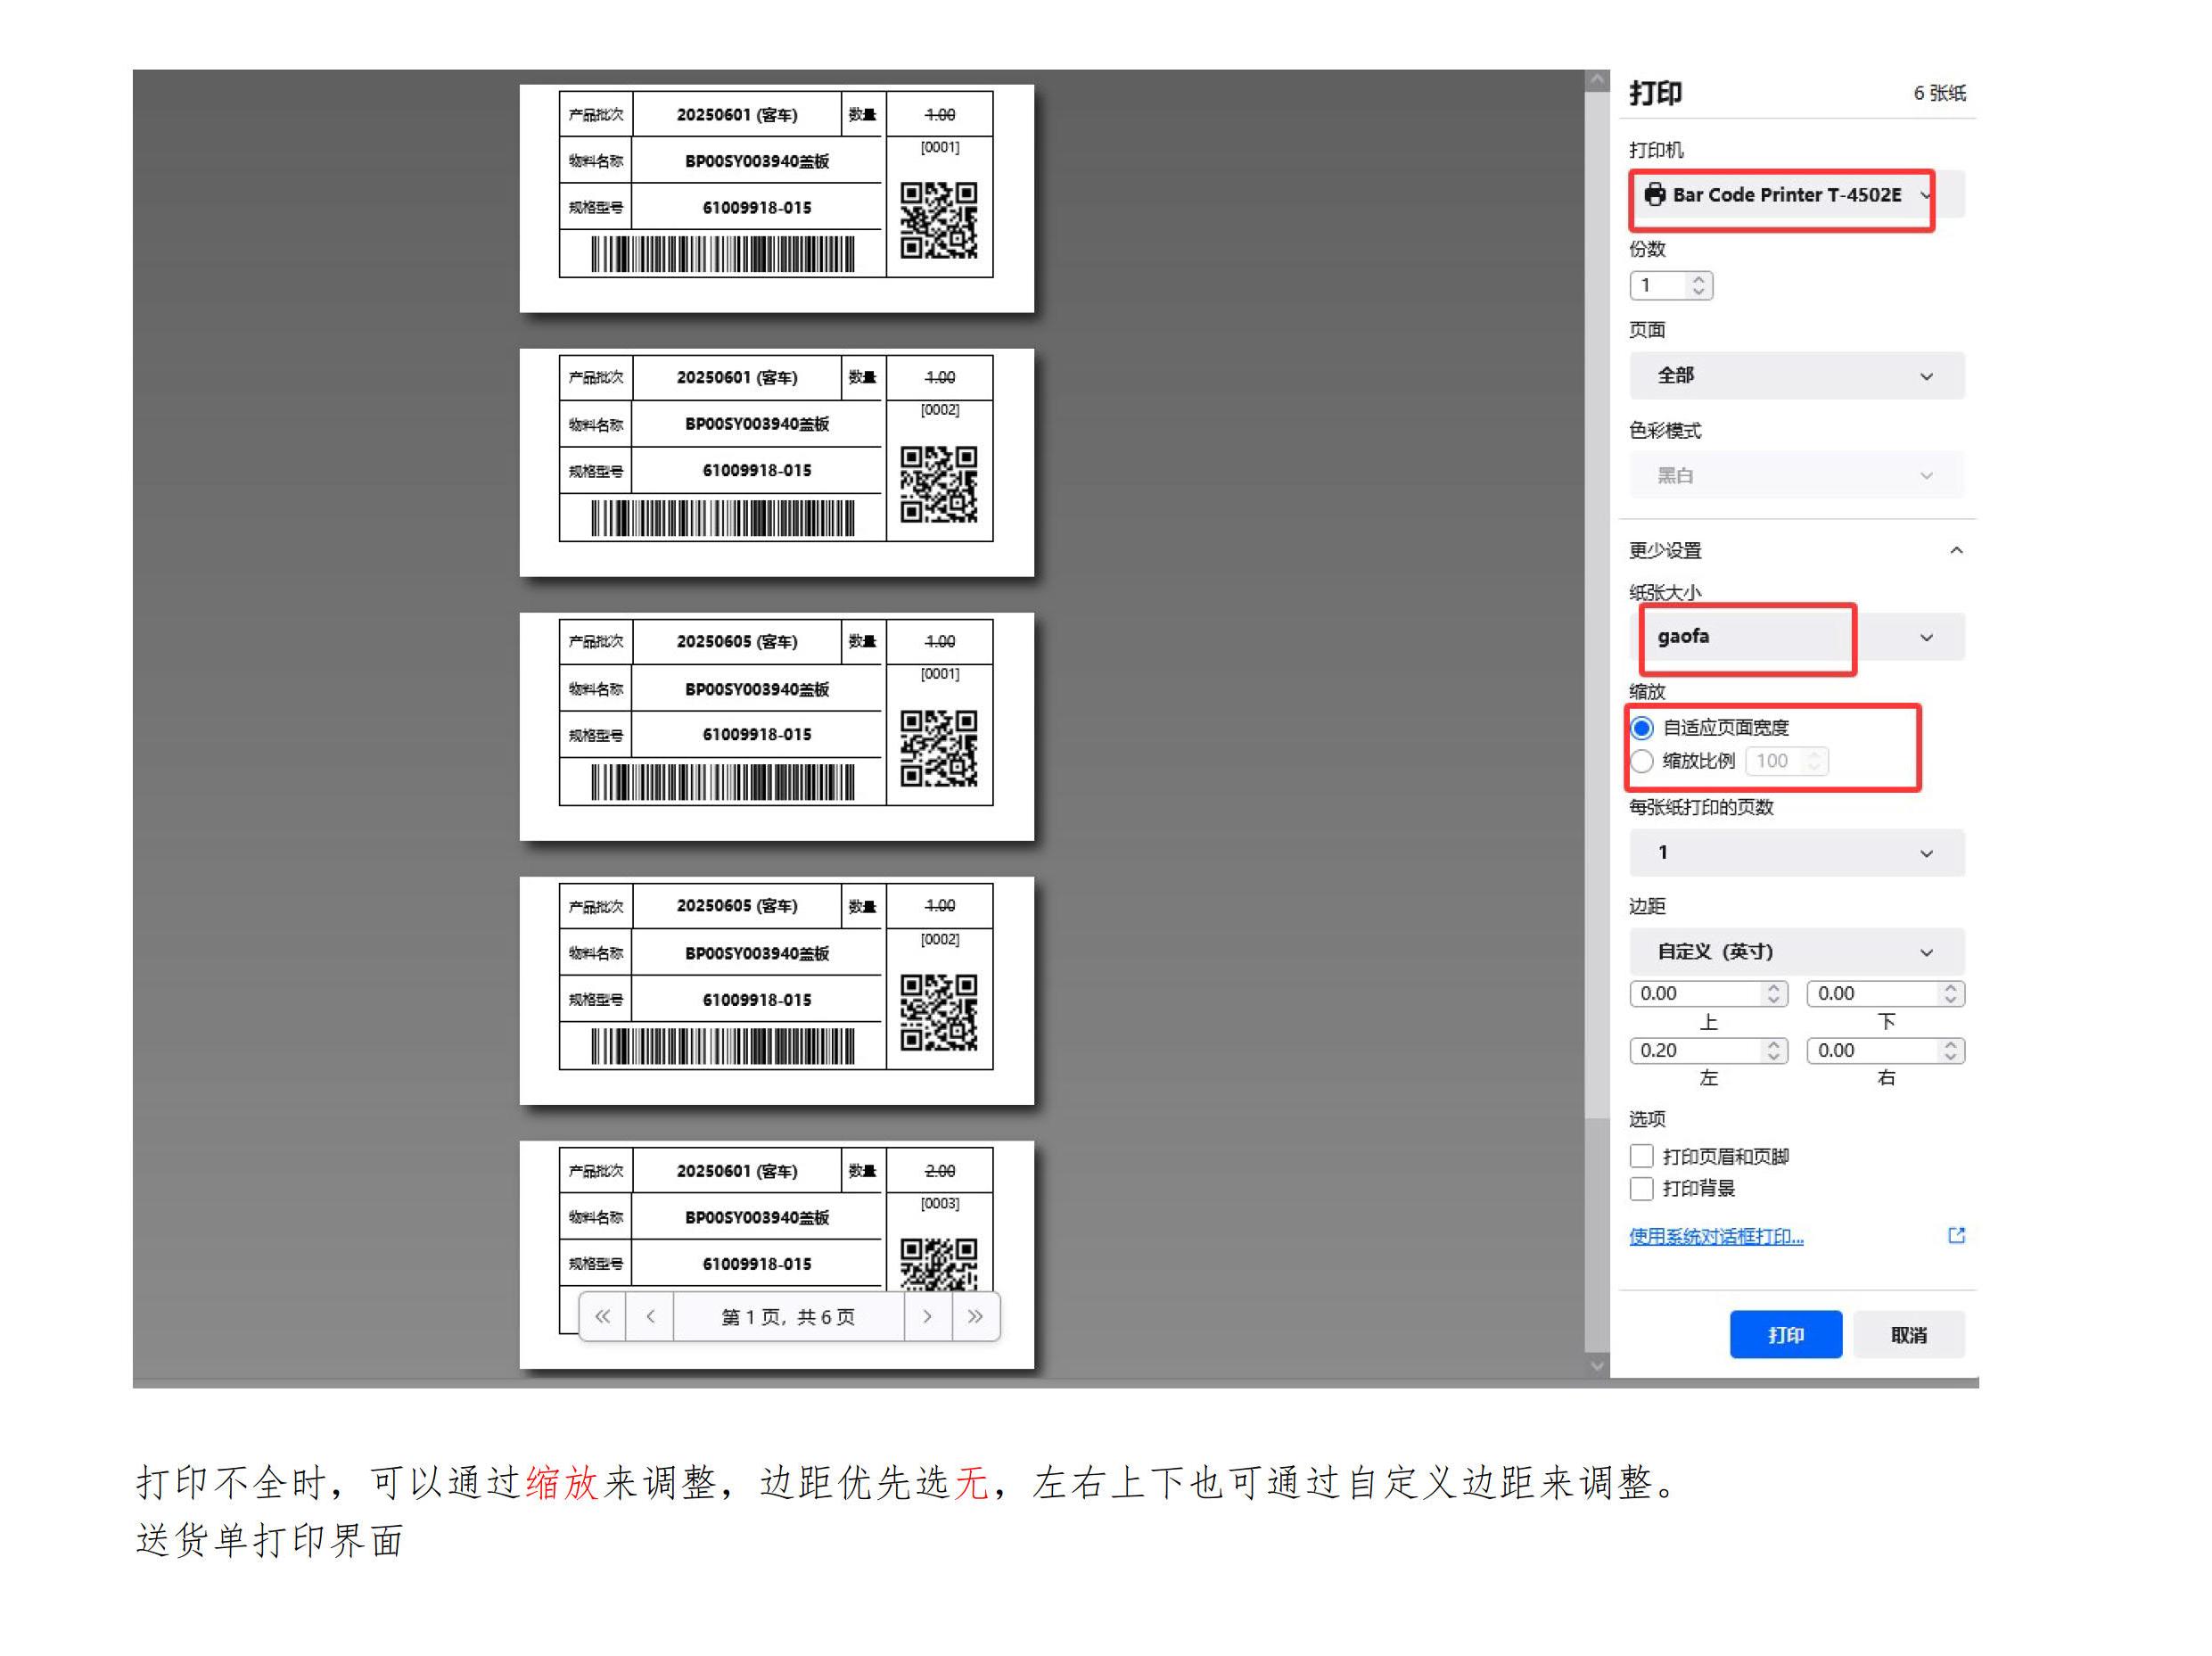Open the 使用系统对话框打印 link
Screen dimensions: 2212x1656
pos(1716,1236)
